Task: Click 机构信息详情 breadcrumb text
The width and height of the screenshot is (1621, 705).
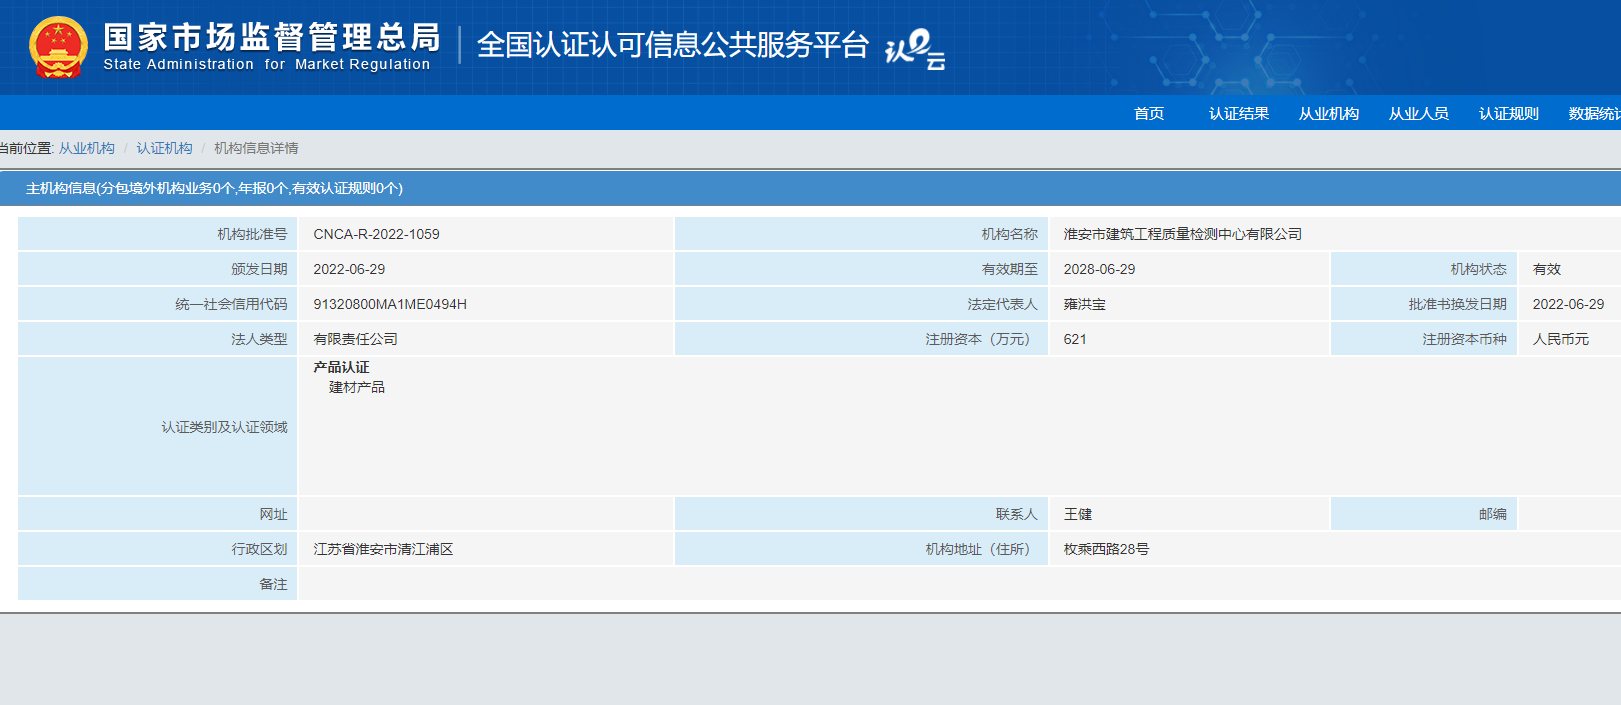Action: coord(256,148)
